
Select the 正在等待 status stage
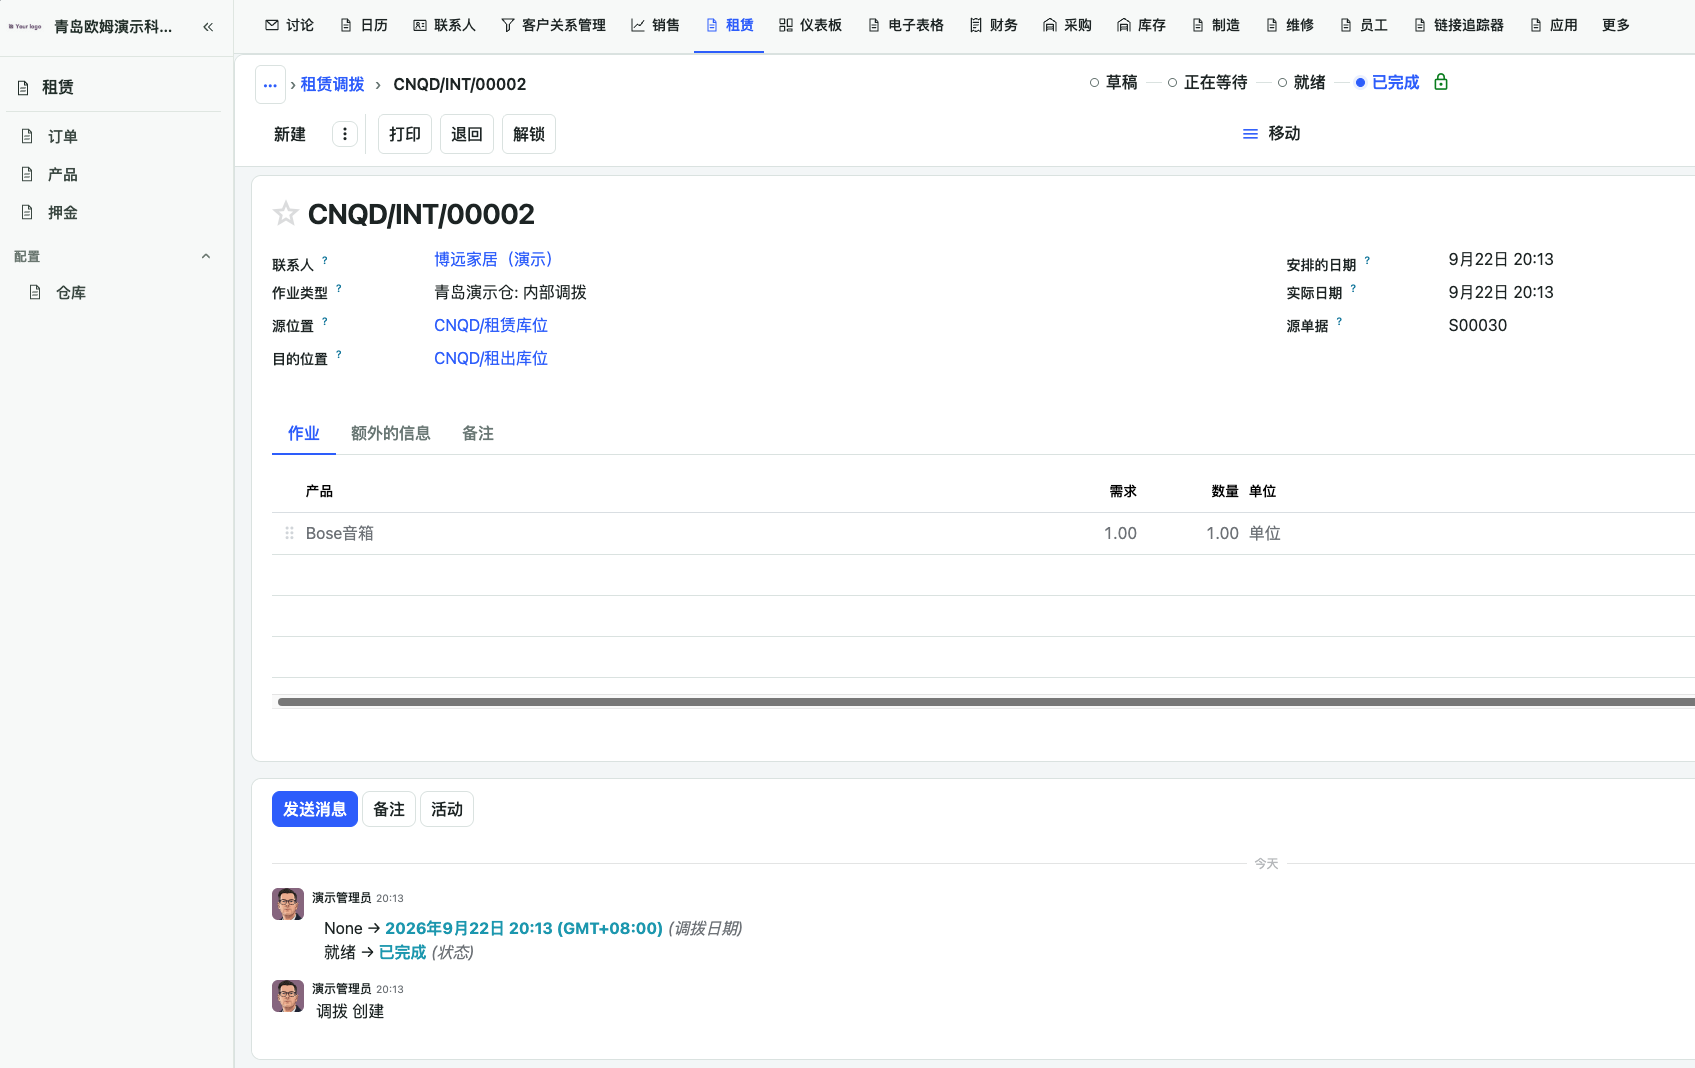click(x=1207, y=83)
